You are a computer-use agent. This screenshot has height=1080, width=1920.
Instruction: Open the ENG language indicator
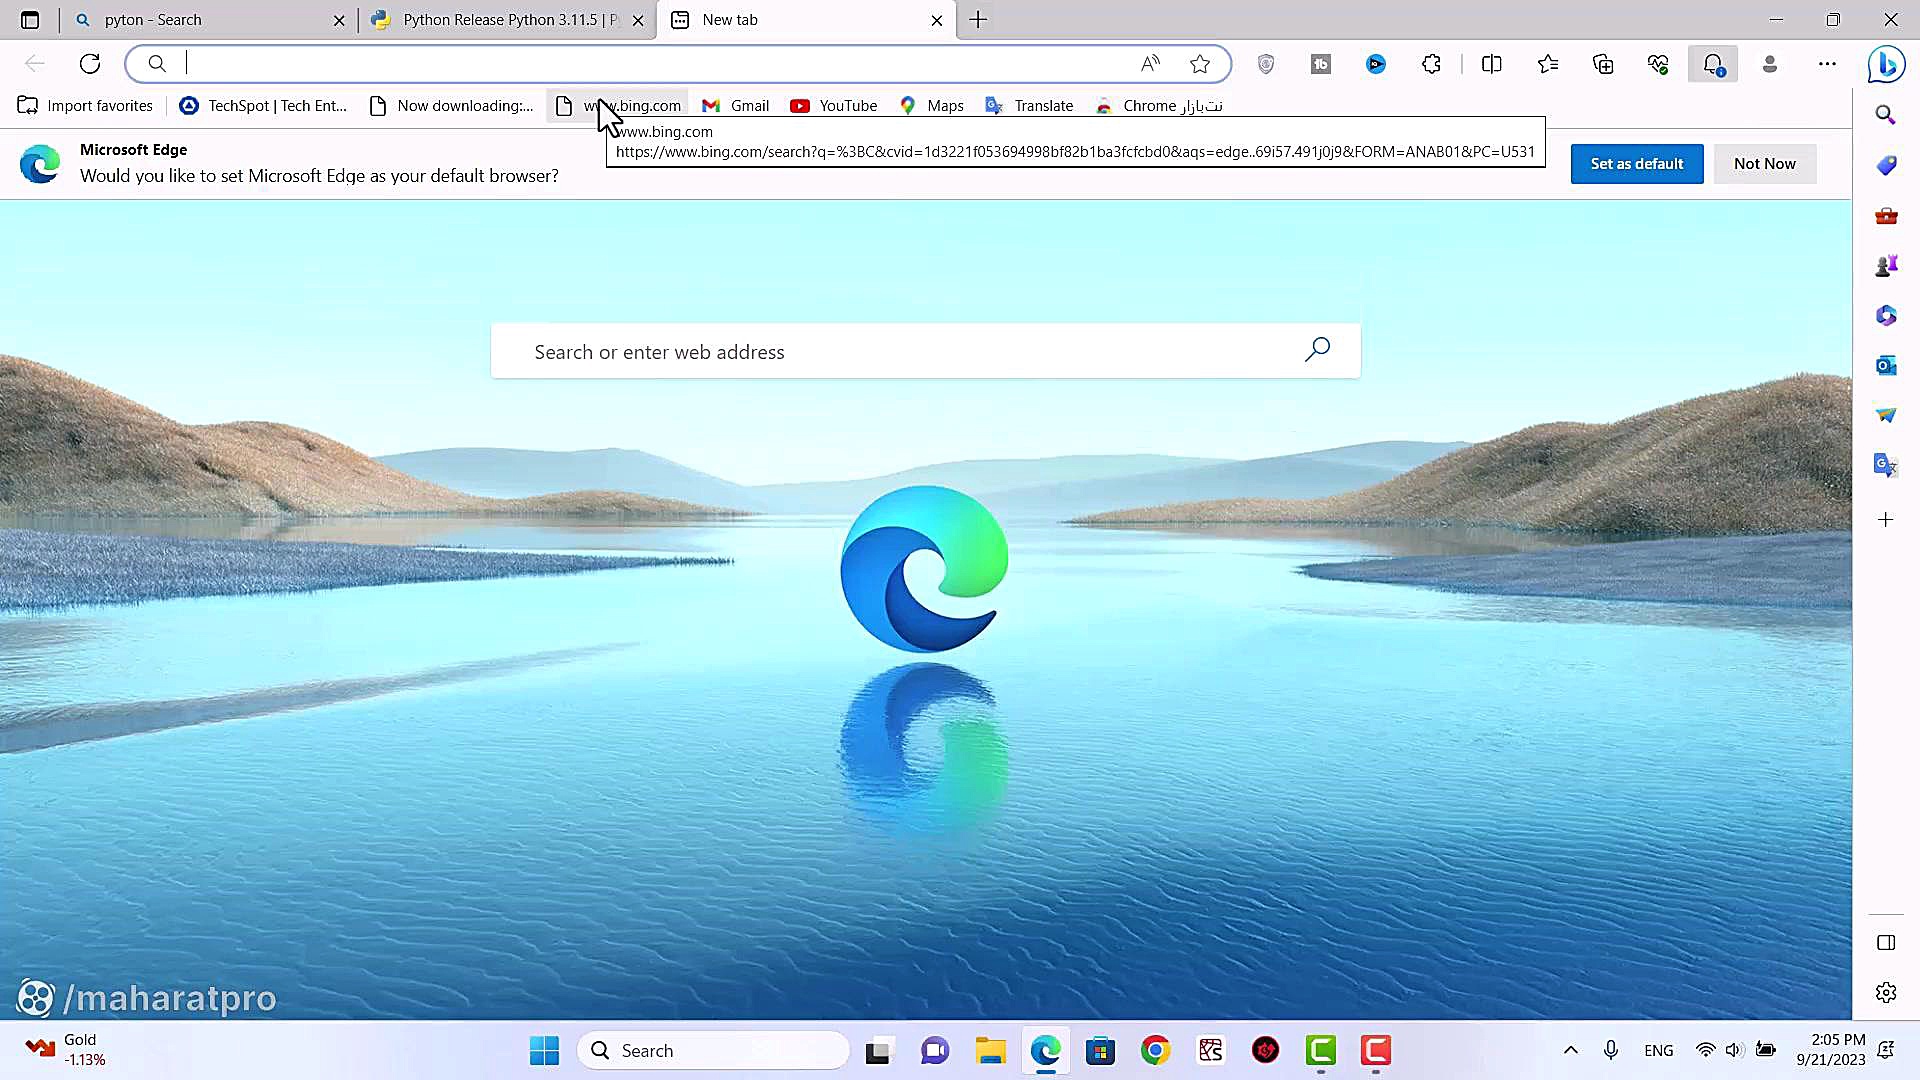tap(1658, 1050)
